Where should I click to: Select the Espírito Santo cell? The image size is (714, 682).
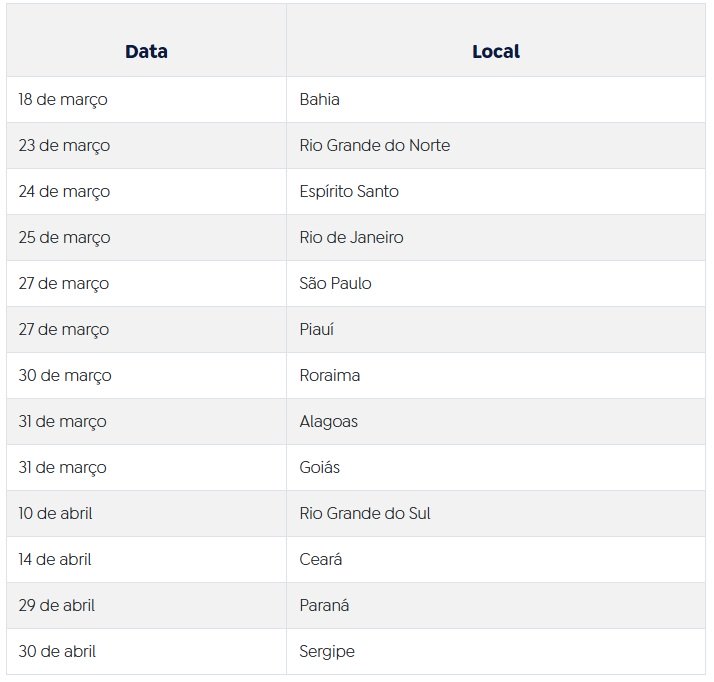(x=349, y=192)
